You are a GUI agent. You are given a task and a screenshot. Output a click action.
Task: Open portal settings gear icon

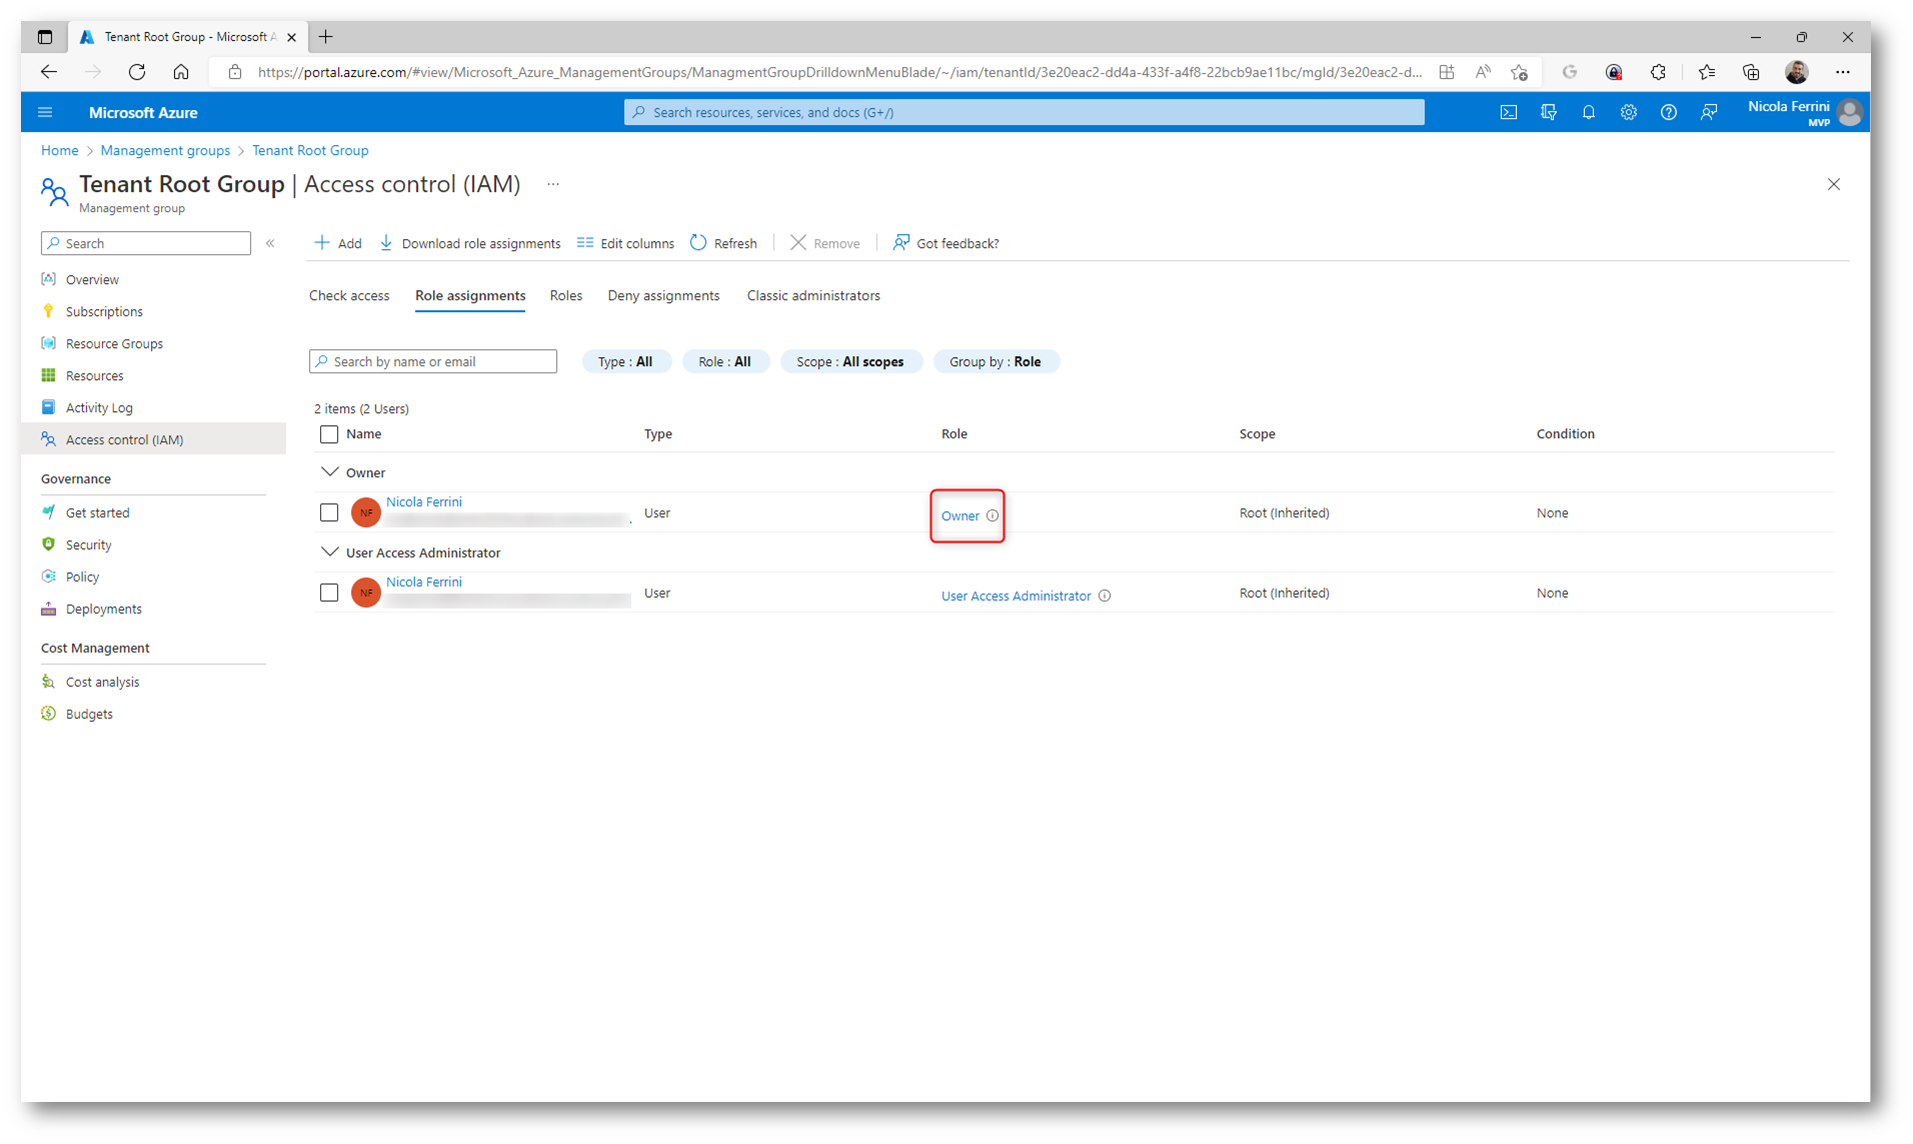coord(1628,113)
